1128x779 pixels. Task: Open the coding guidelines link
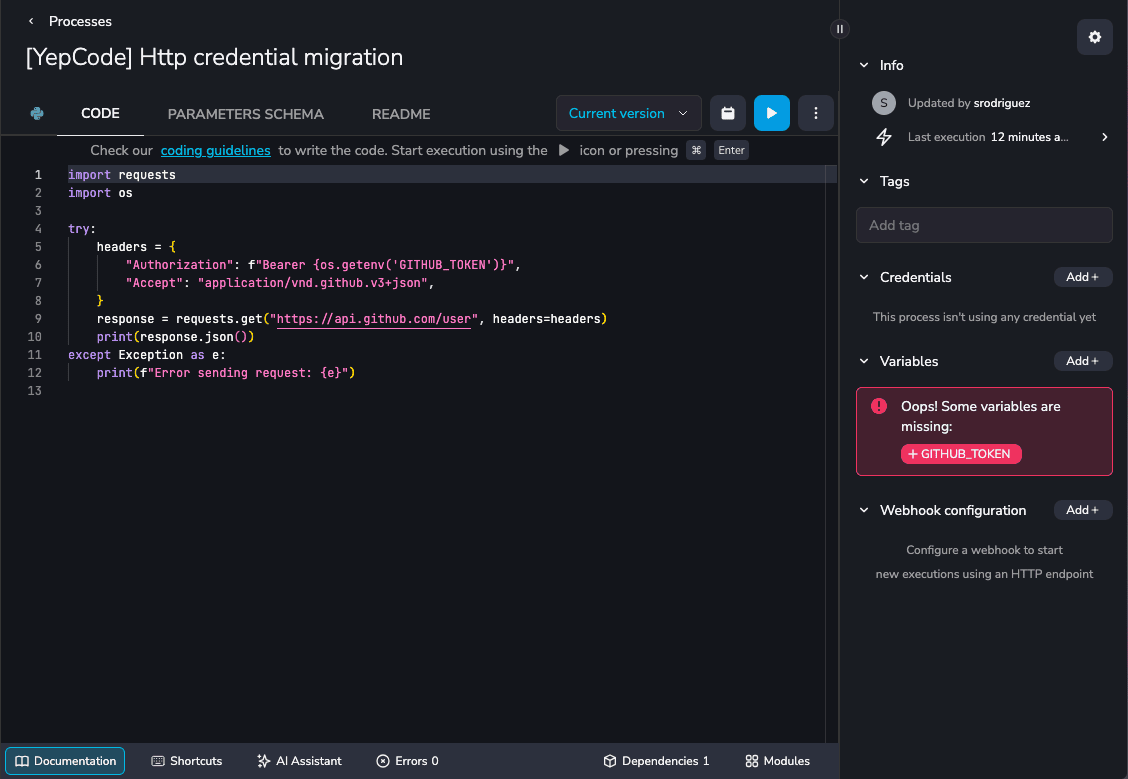tap(215, 150)
